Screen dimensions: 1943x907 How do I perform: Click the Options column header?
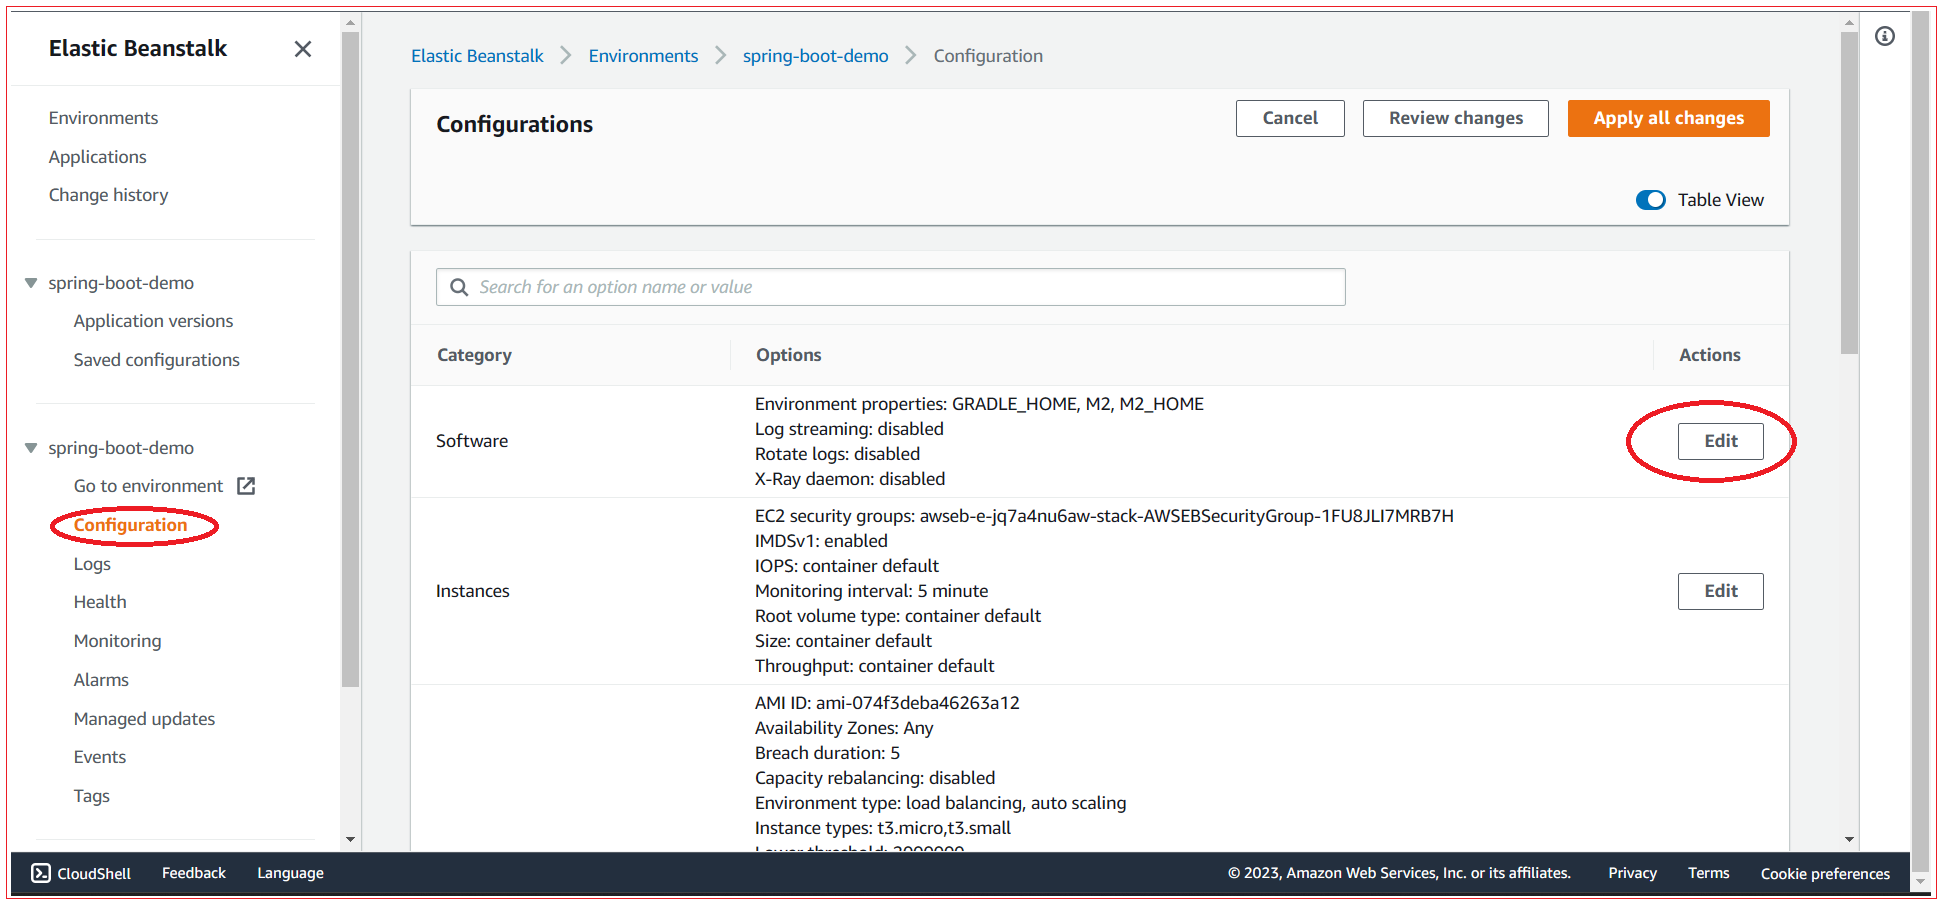point(788,355)
